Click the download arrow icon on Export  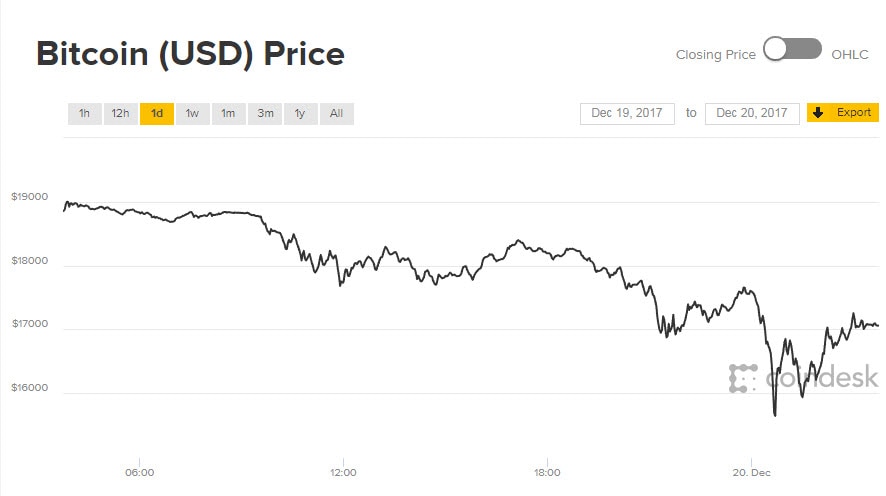(817, 113)
